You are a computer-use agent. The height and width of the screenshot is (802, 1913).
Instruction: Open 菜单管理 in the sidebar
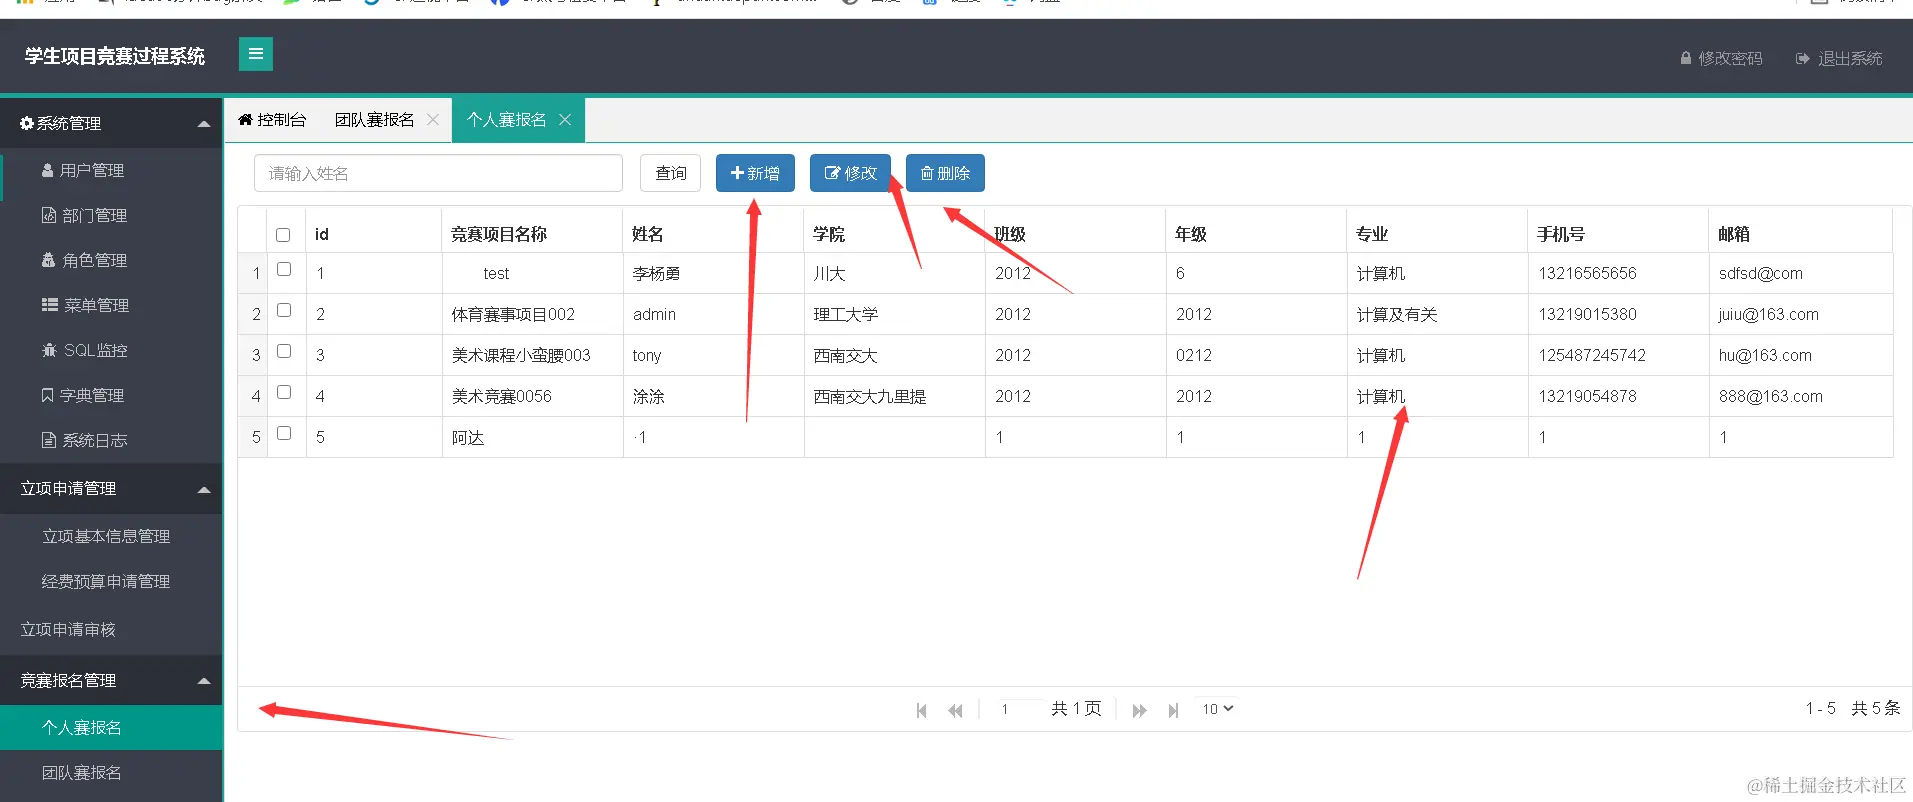coord(111,306)
